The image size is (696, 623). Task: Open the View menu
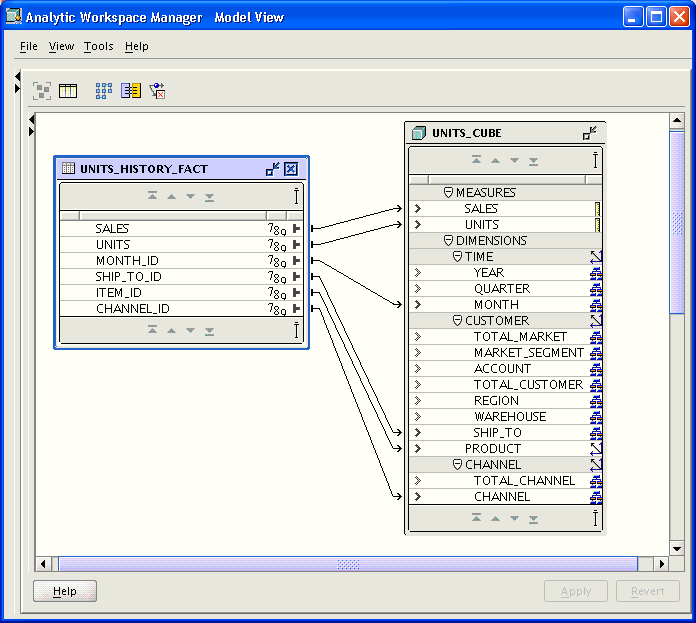click(61, 46)
